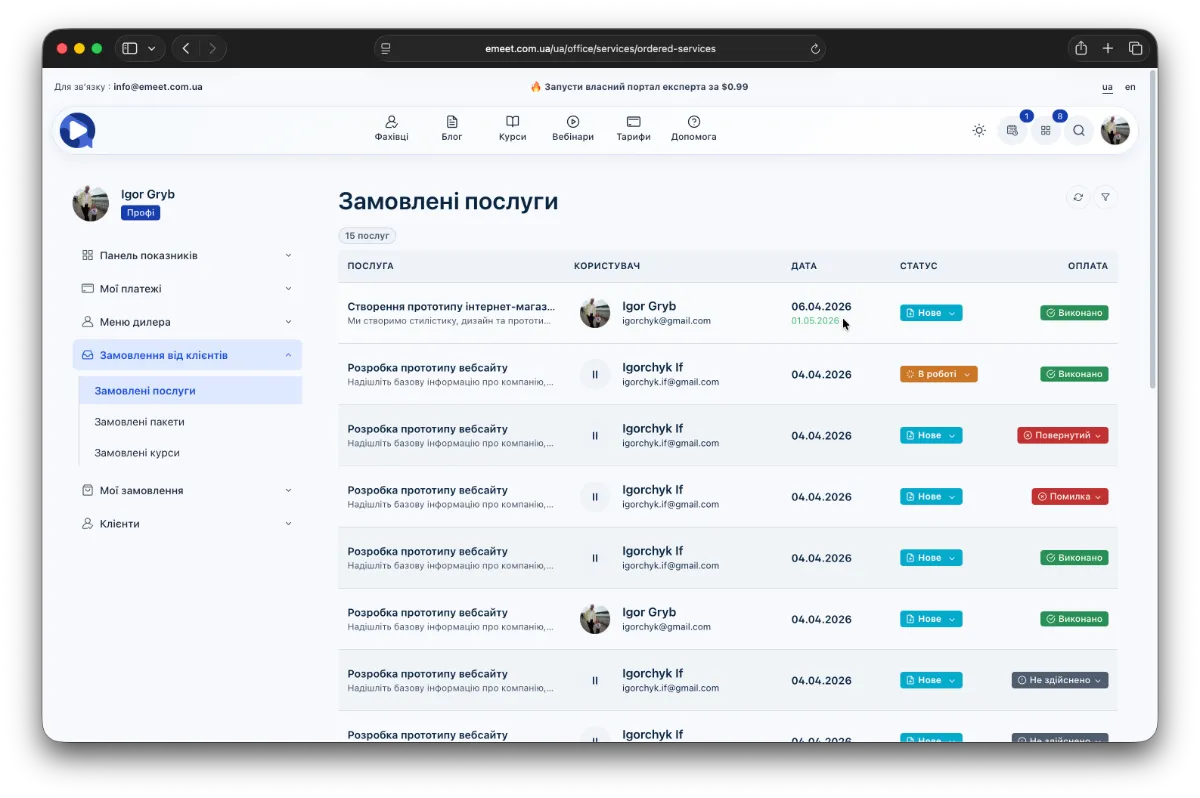Viewport: 1200px width, 798px height.
Task: Open the search icon in the header
Action: tap(1079, 130)
